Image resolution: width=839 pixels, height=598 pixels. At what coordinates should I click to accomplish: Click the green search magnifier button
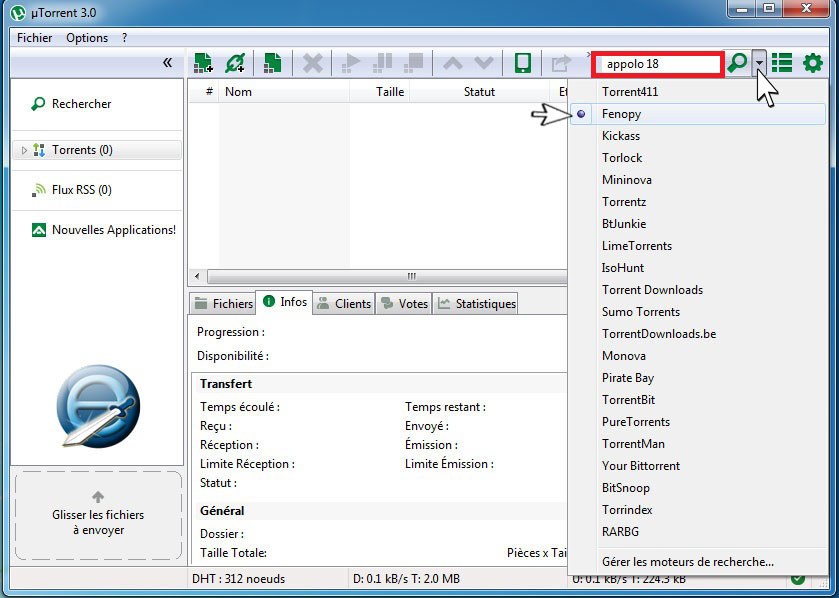tap(738, 63)
